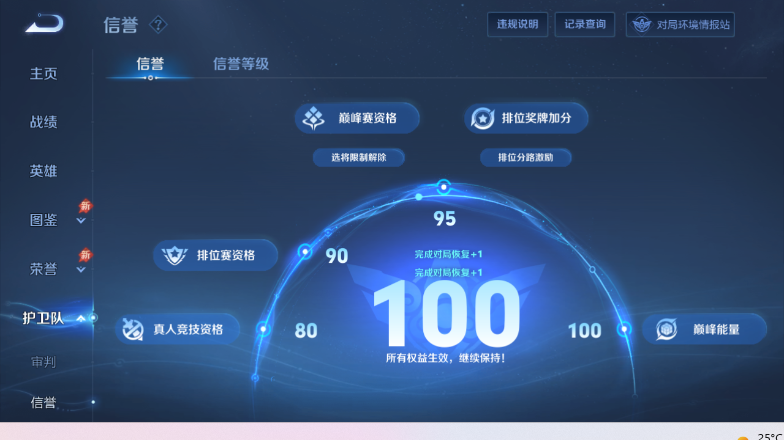This screenshot has width=784, height=440.
Task: Click the 排位奖牌加分 star icon
Action: tap(482, 118)
